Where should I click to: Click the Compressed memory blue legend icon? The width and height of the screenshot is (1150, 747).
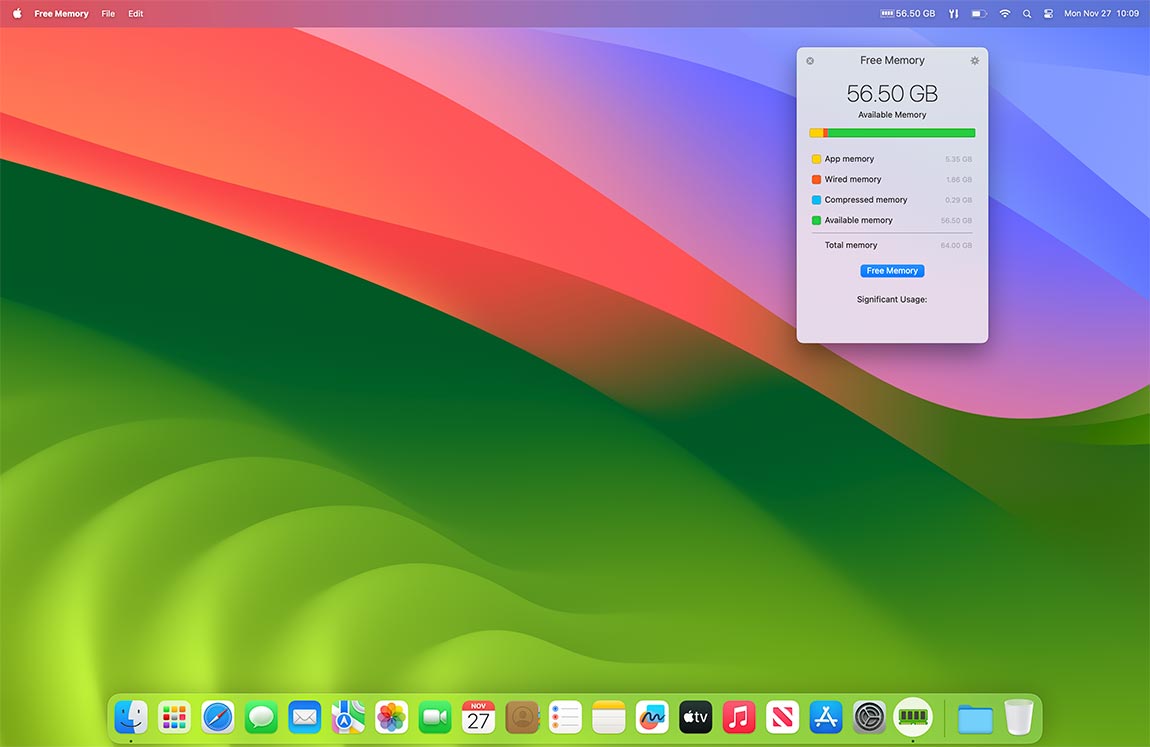click(817, 199)
